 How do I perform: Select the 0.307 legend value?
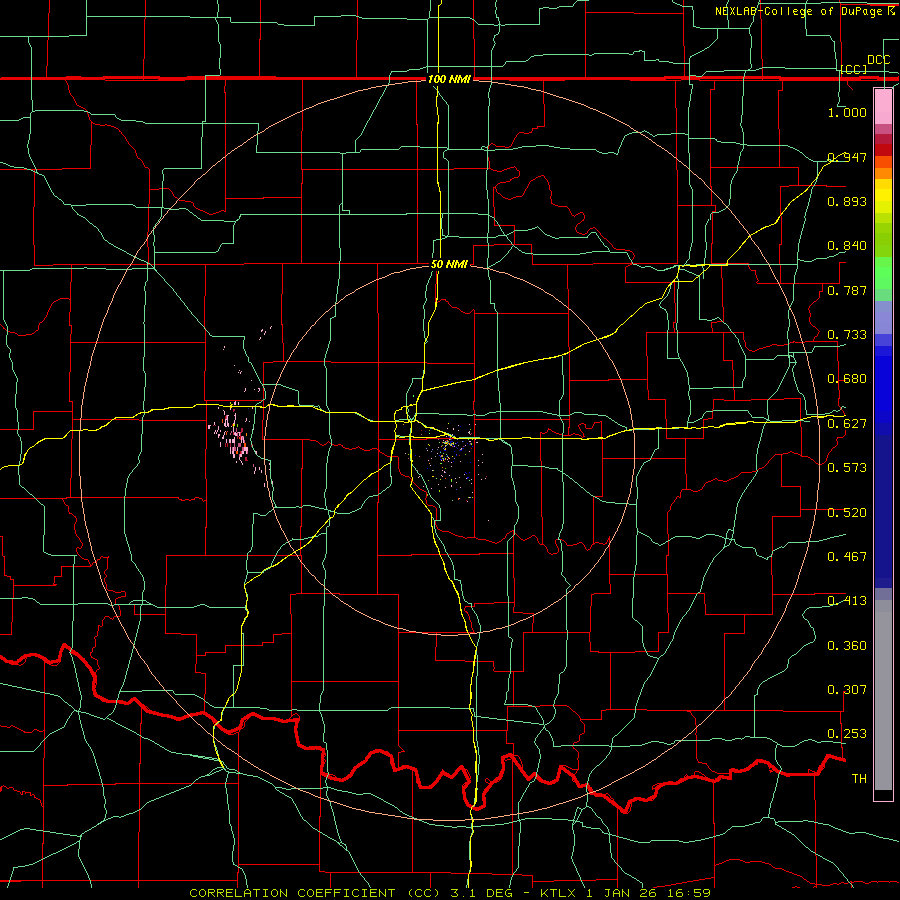click(x=847, y=690)
